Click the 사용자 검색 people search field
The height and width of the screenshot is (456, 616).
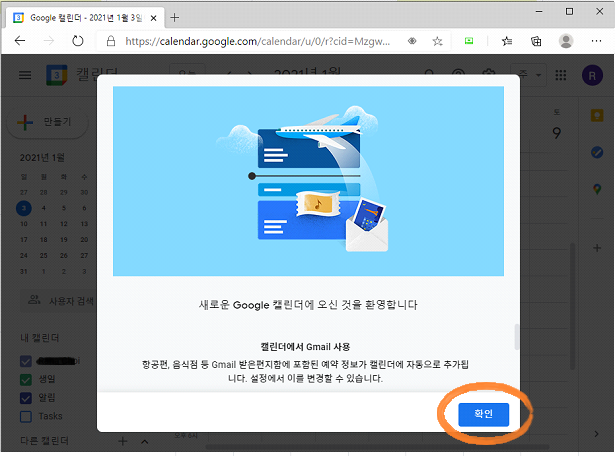pyautogui.click(x=59, y=301)
